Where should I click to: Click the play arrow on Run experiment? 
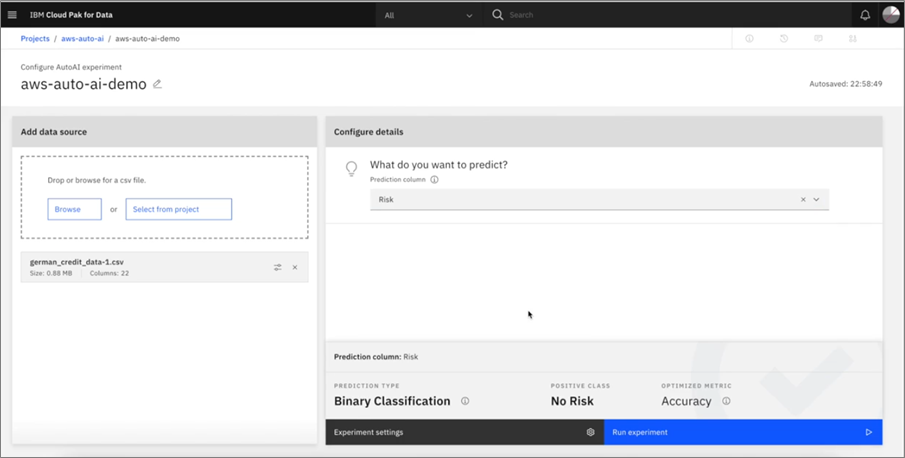(x=869, y=432)
